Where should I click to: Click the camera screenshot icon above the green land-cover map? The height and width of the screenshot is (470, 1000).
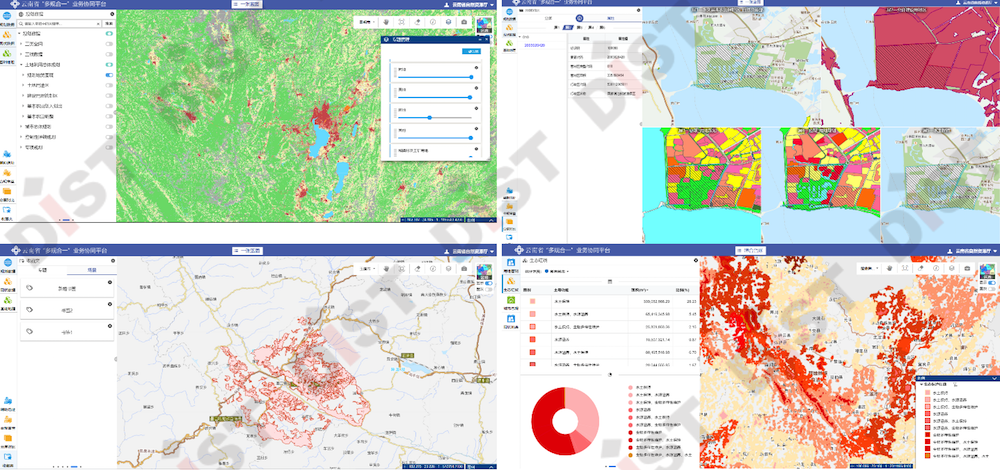click(x=465, y=20)
